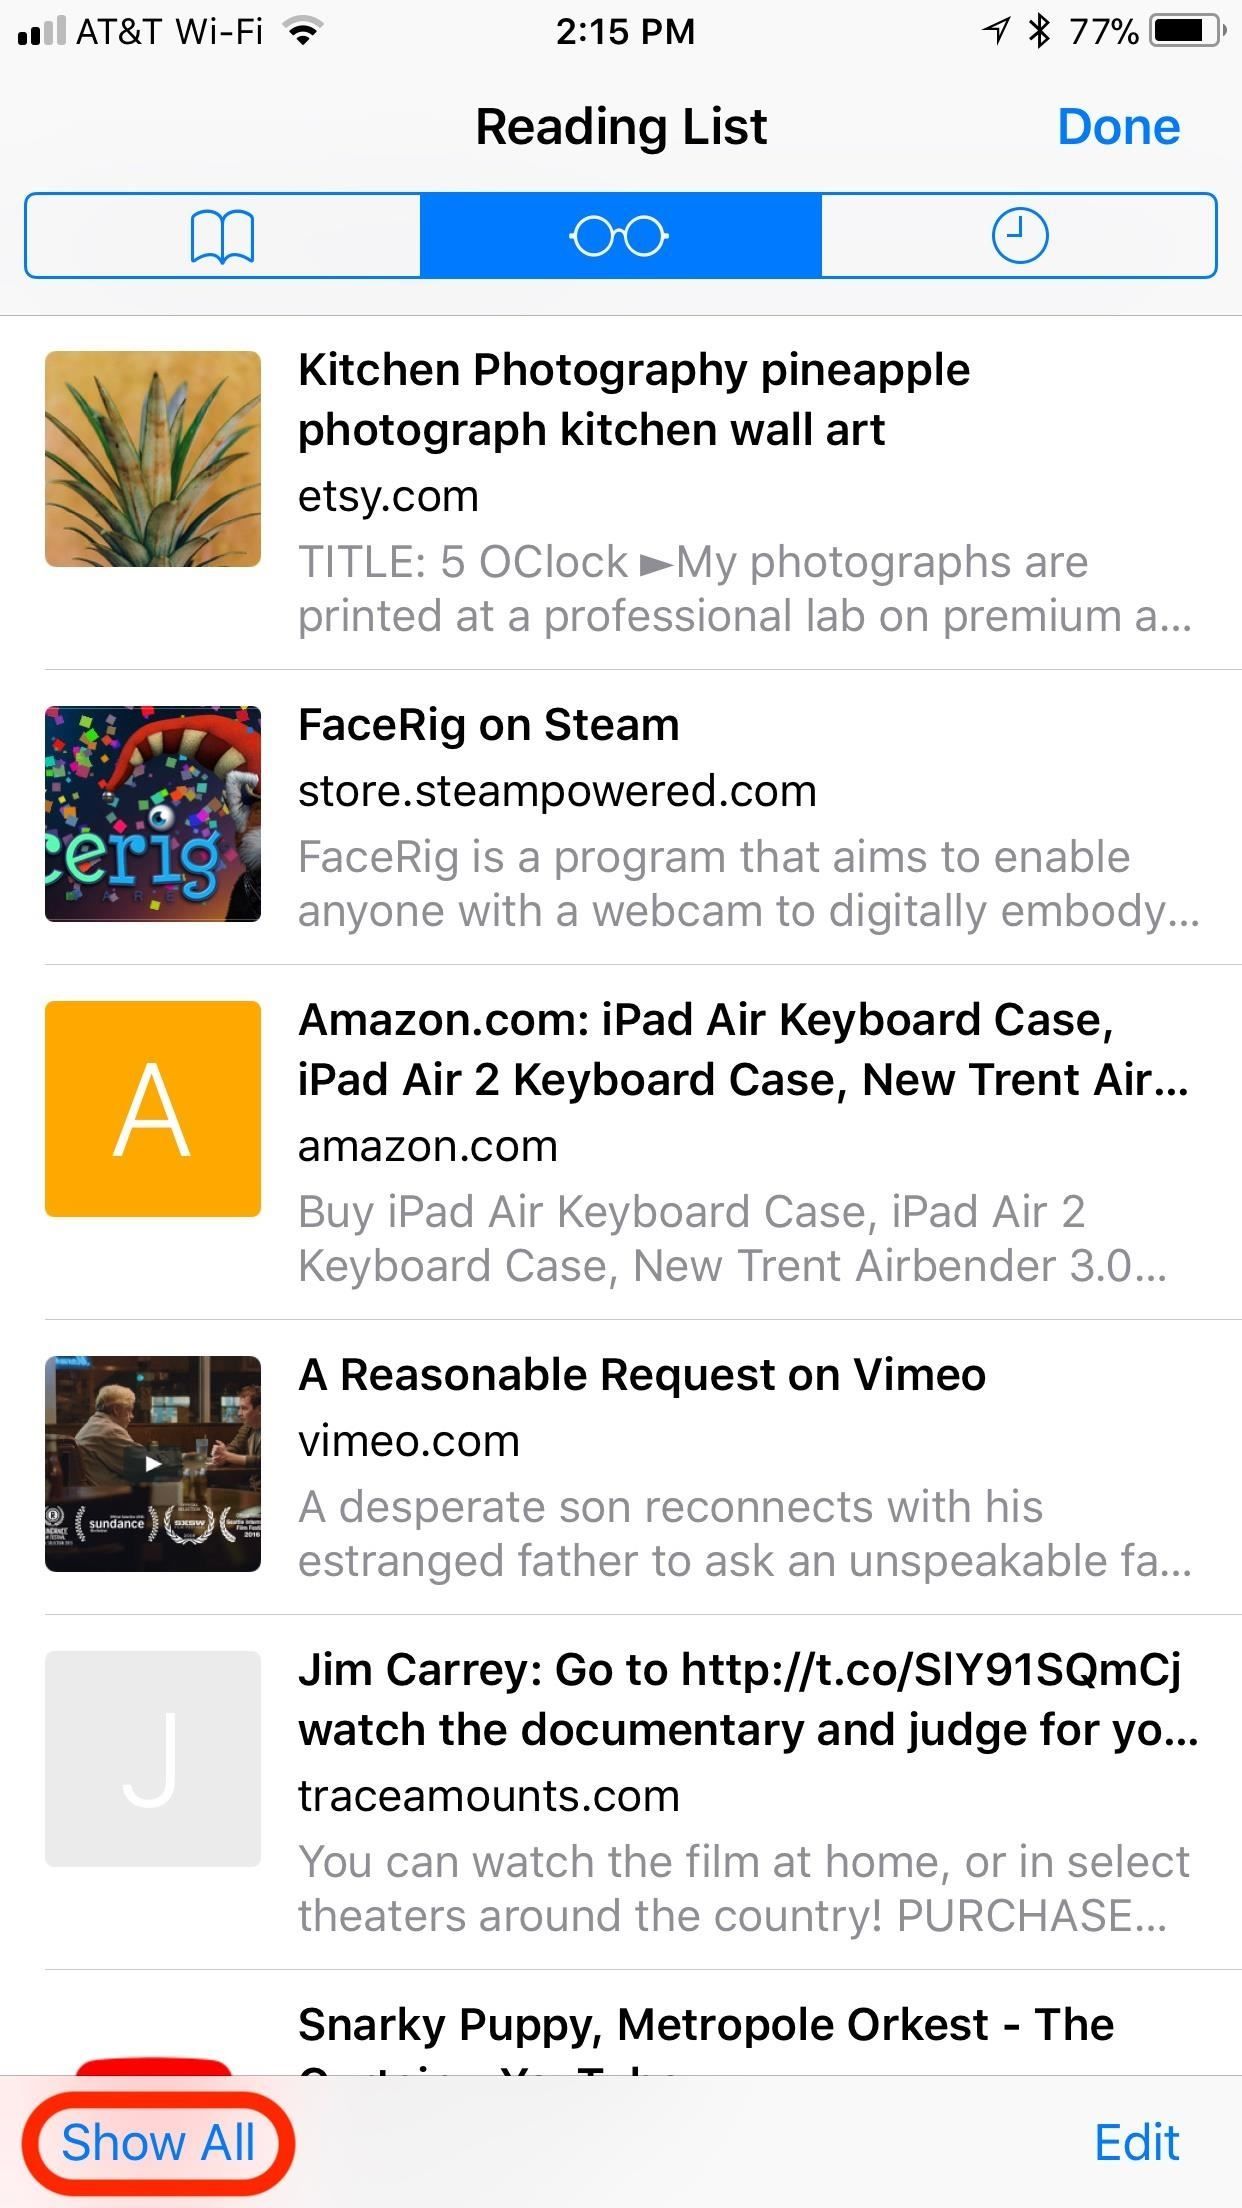Dismiss Reading List with Done
The width and height of the screenshot is (1242, 2208).
[x=1121, y=126]
